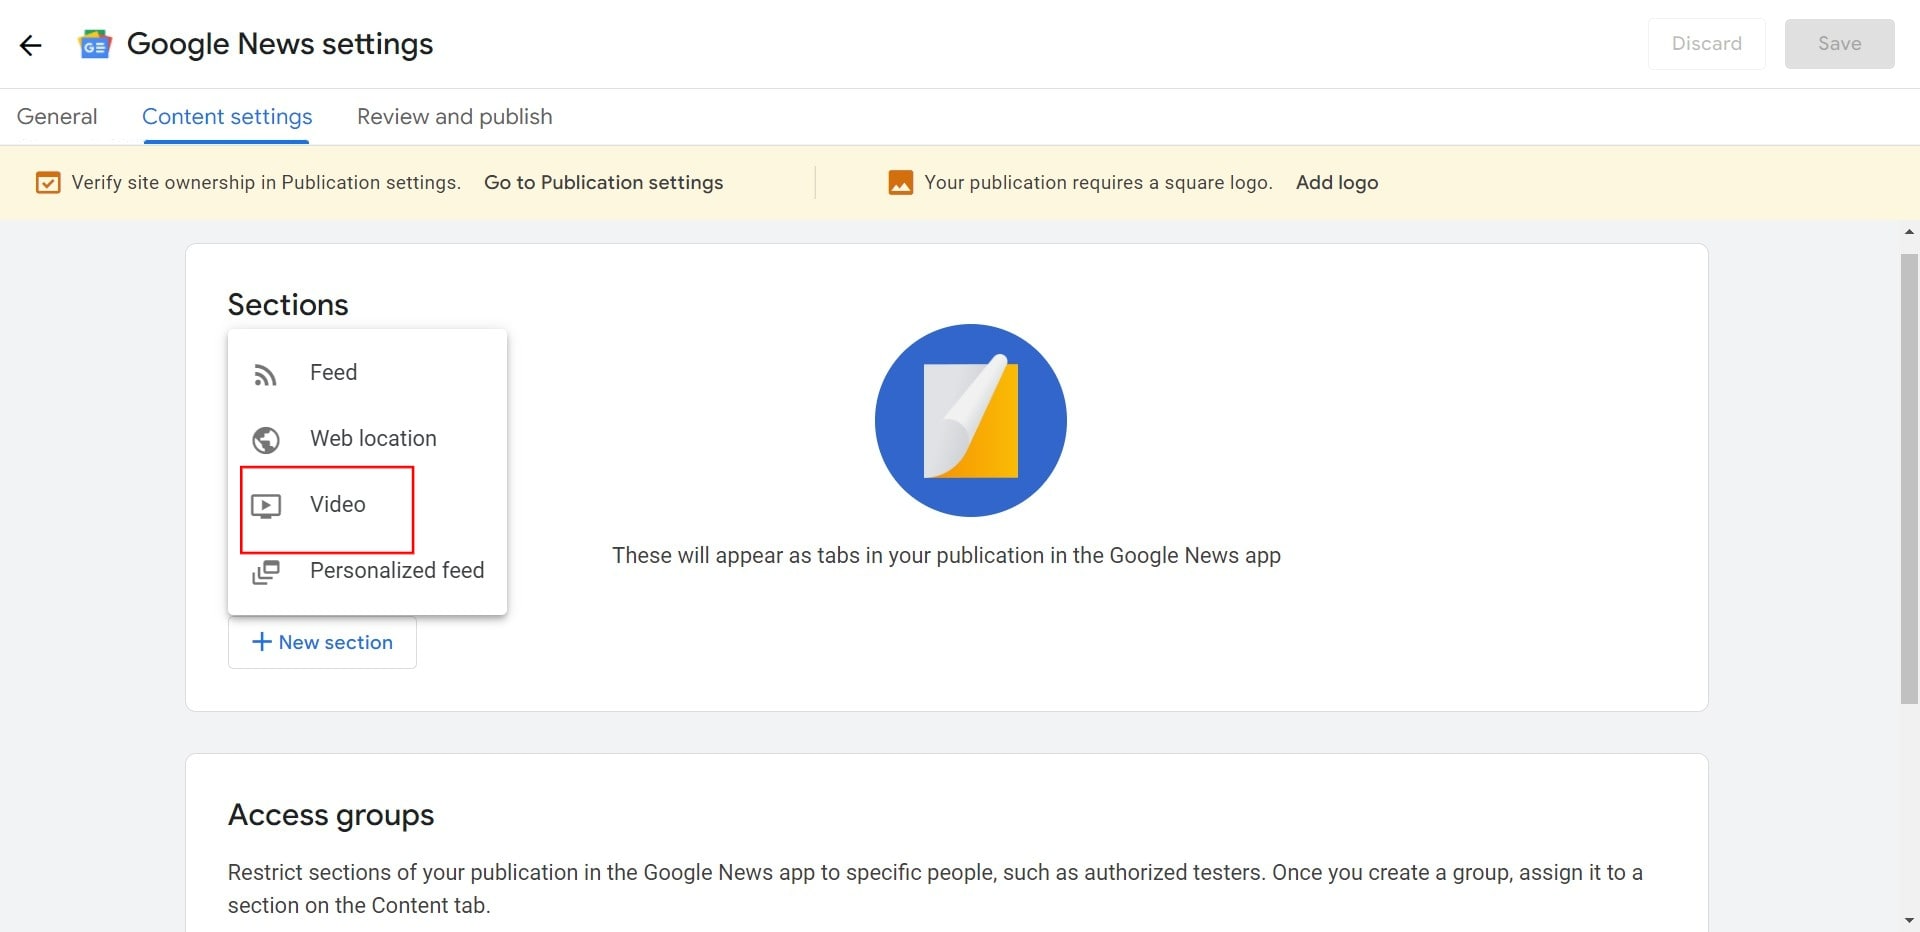
Task: Click 'Verify site ownership' notice text
Action: pos(266,182)
